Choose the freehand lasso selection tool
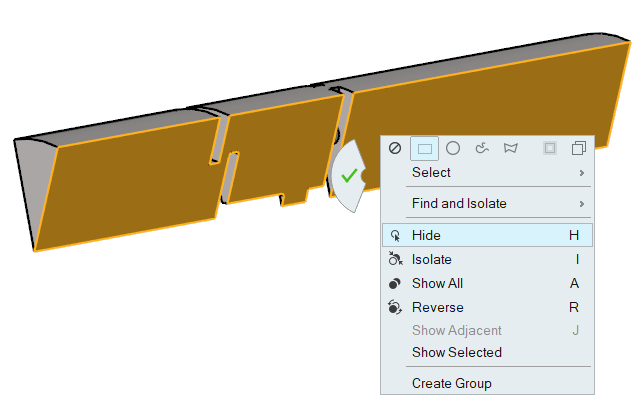This screenshot has height=407, width=640. tap(482, 148)
